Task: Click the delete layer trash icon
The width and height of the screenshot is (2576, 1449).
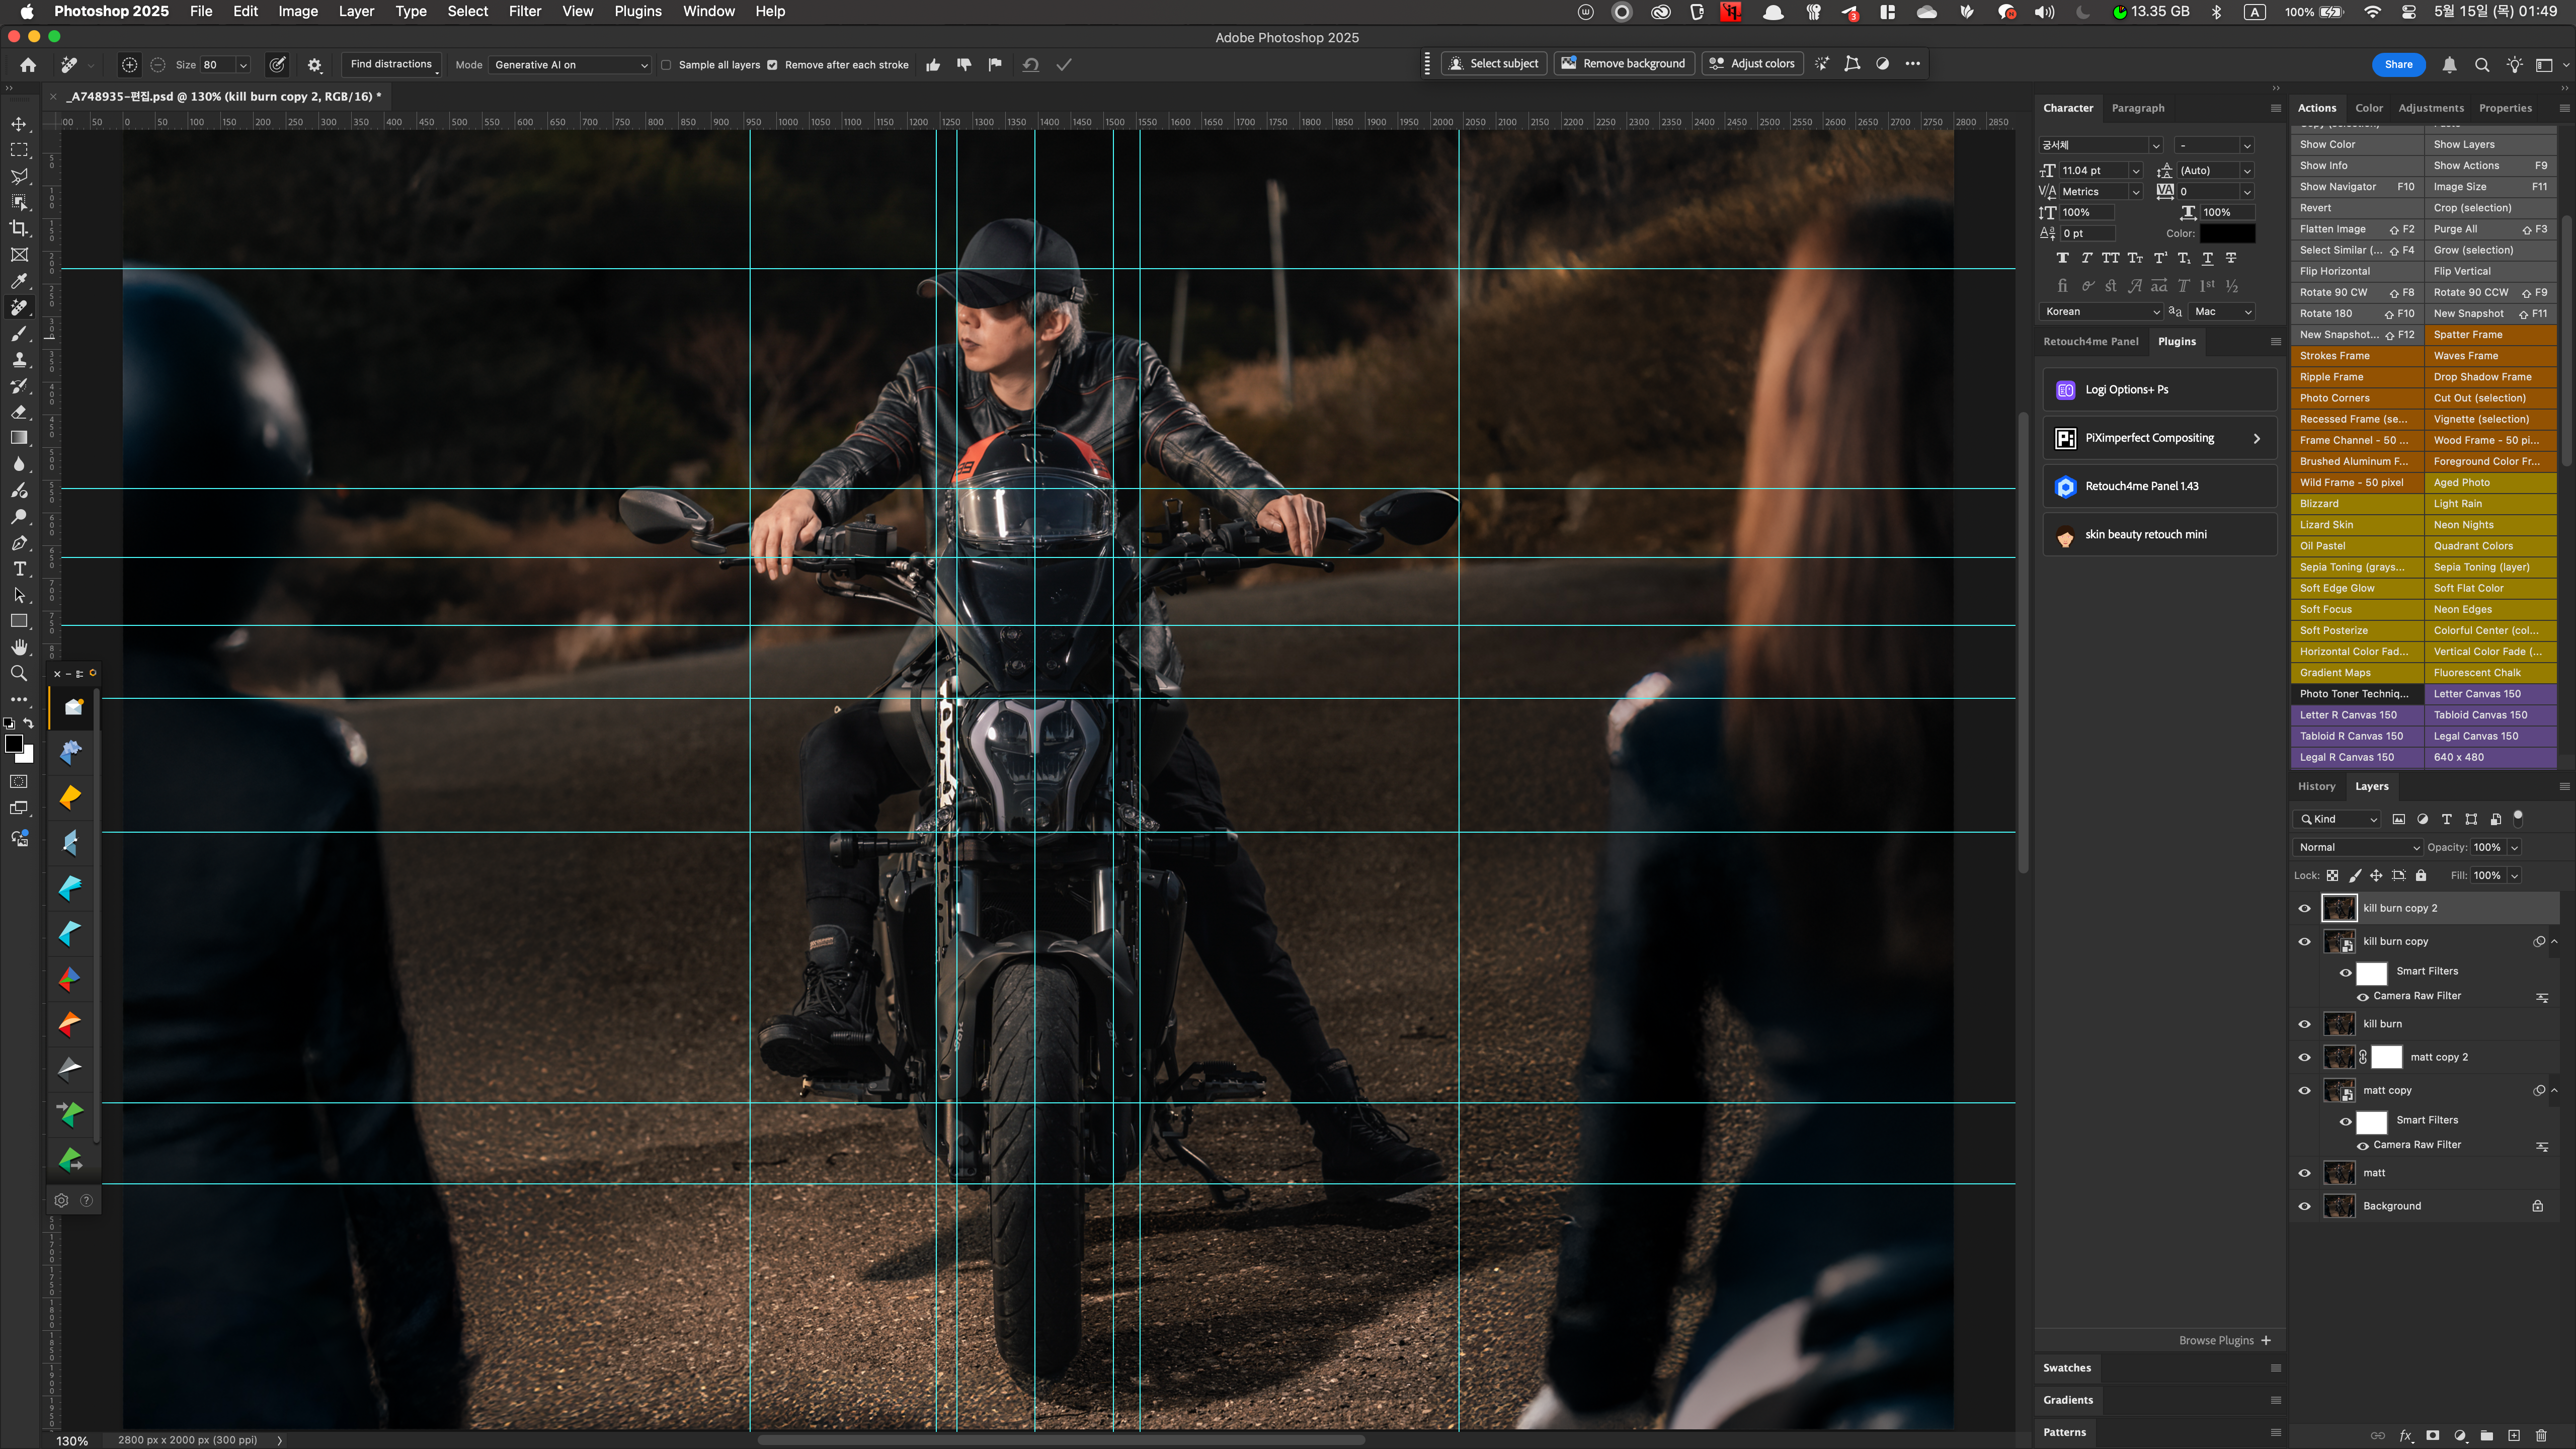Action: click(2541, 1435)
